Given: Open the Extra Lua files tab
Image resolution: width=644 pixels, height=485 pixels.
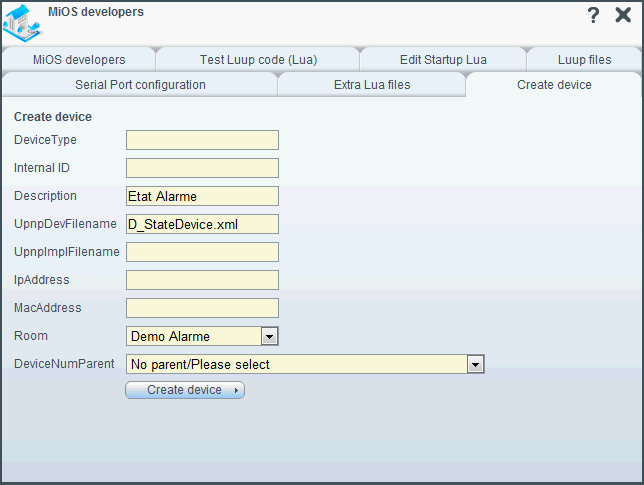Looking at the screenshot, I should coord(372,85).
